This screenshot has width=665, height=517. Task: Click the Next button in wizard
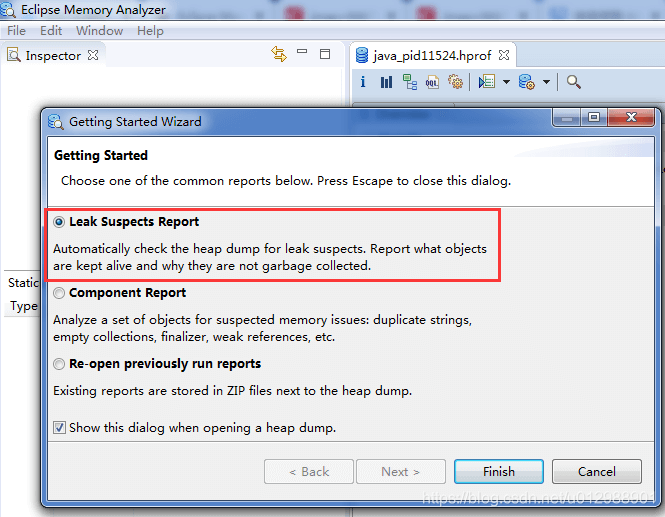pos(401,472)
